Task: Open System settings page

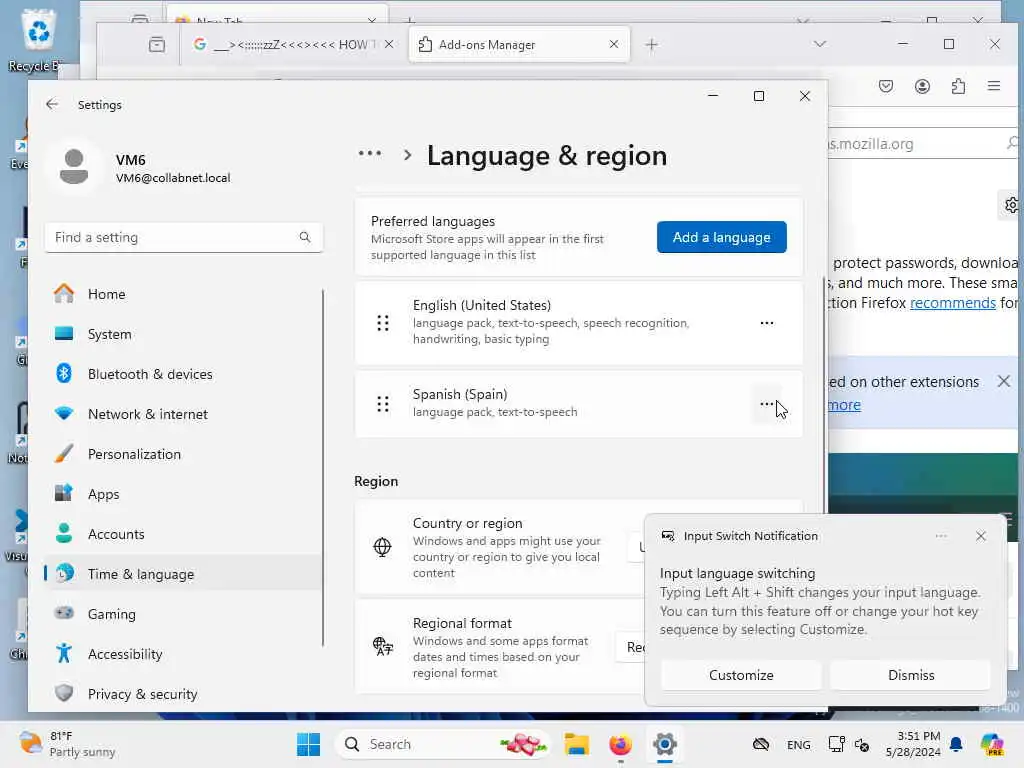Action: (183, 334)
